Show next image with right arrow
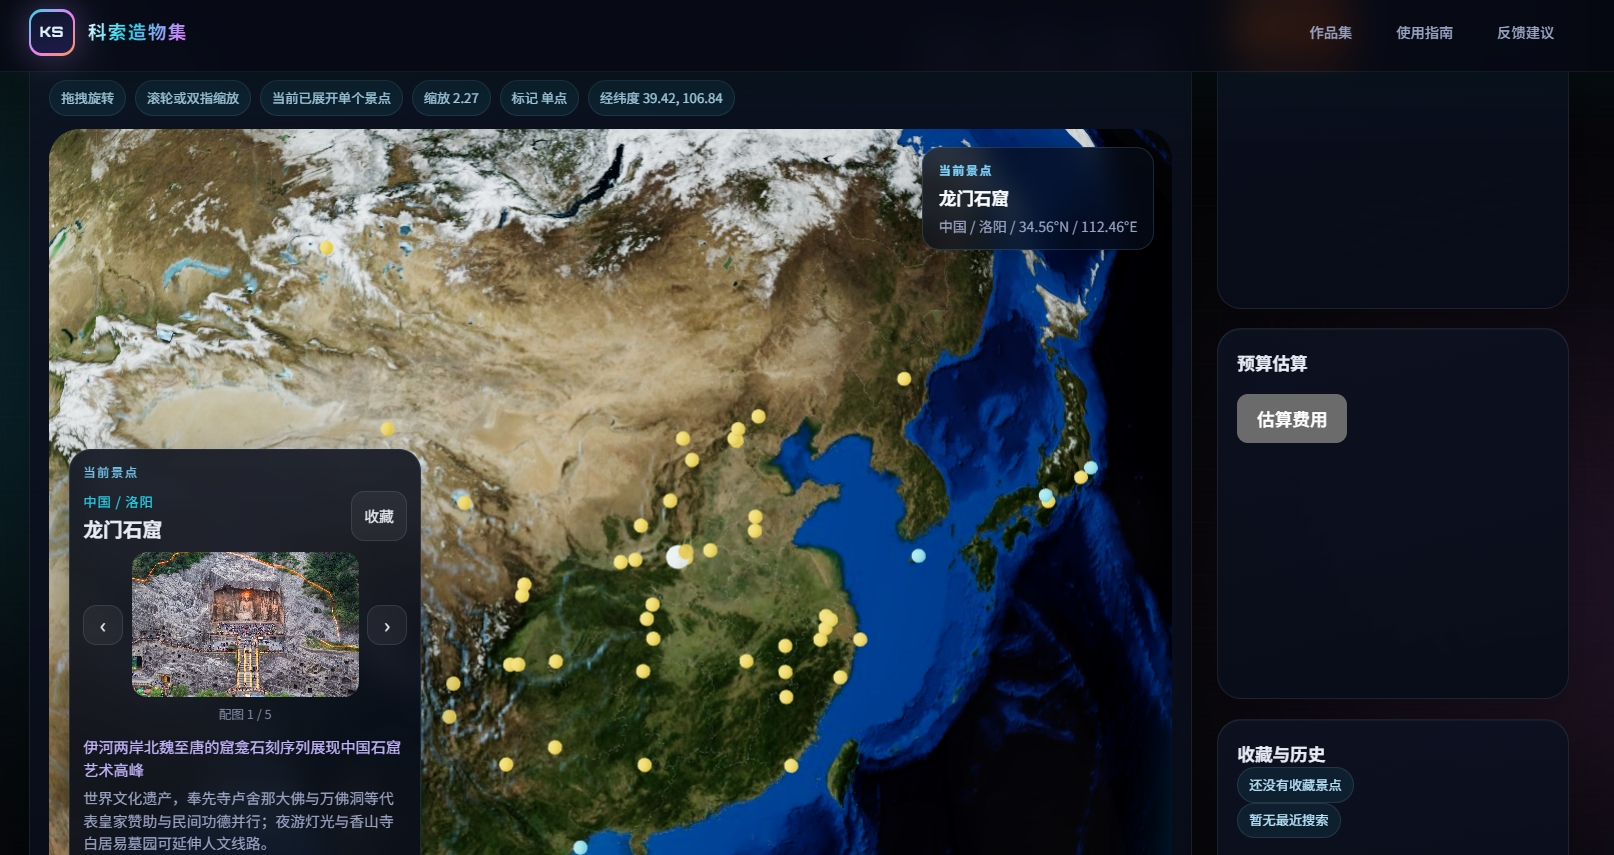Screen dimensions: 1614x855 (x=386, y=626)
